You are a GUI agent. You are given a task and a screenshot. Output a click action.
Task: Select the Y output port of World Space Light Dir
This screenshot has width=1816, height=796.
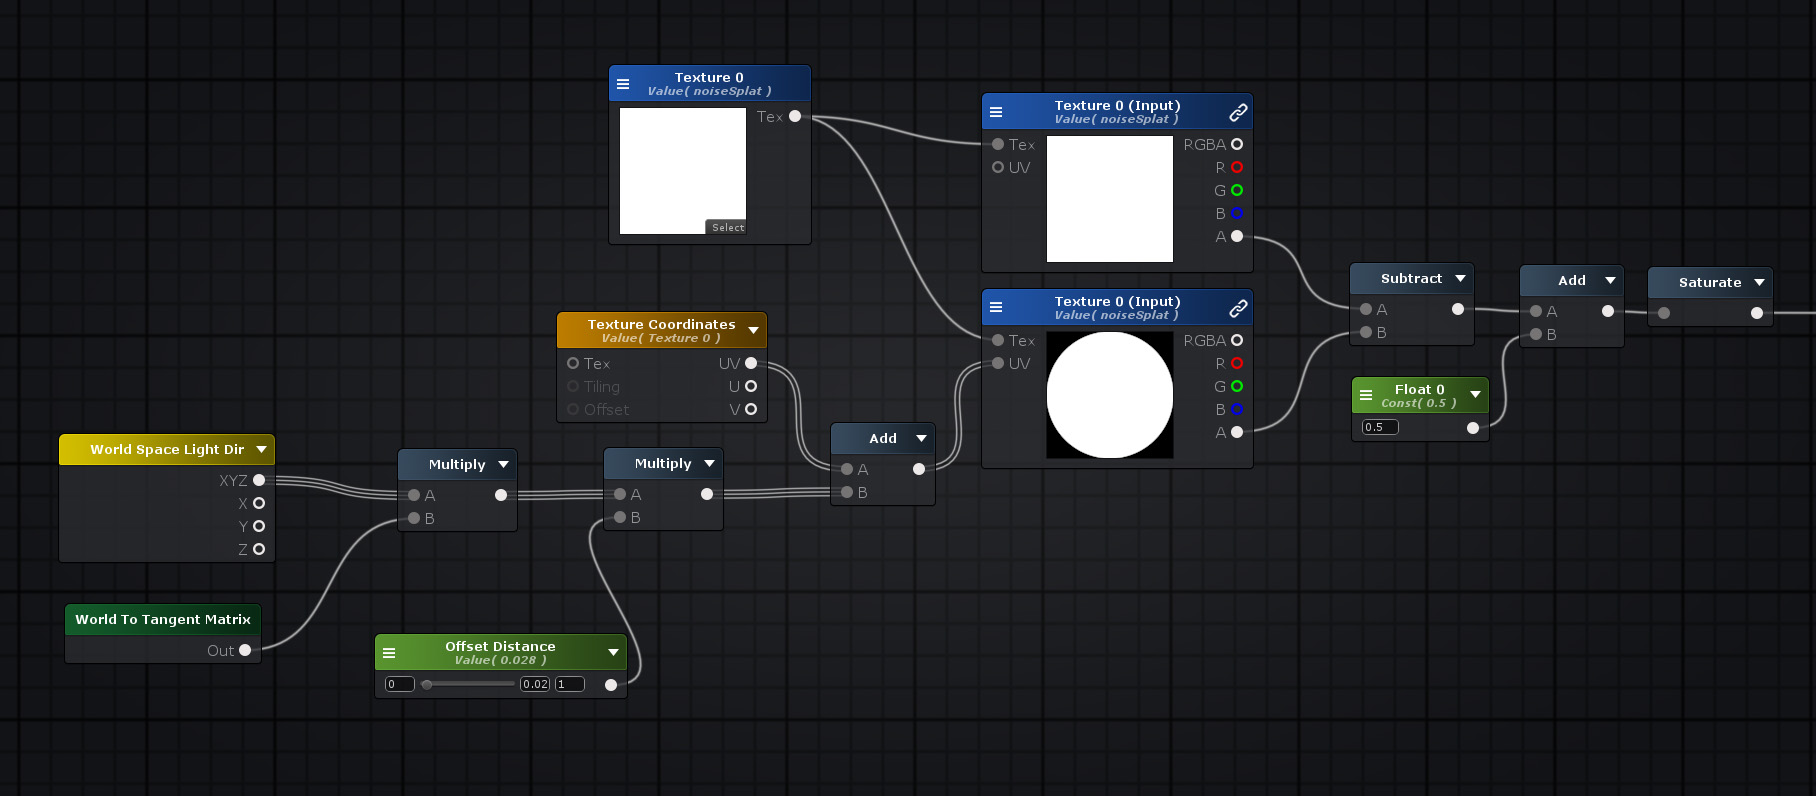click(259, 526)
